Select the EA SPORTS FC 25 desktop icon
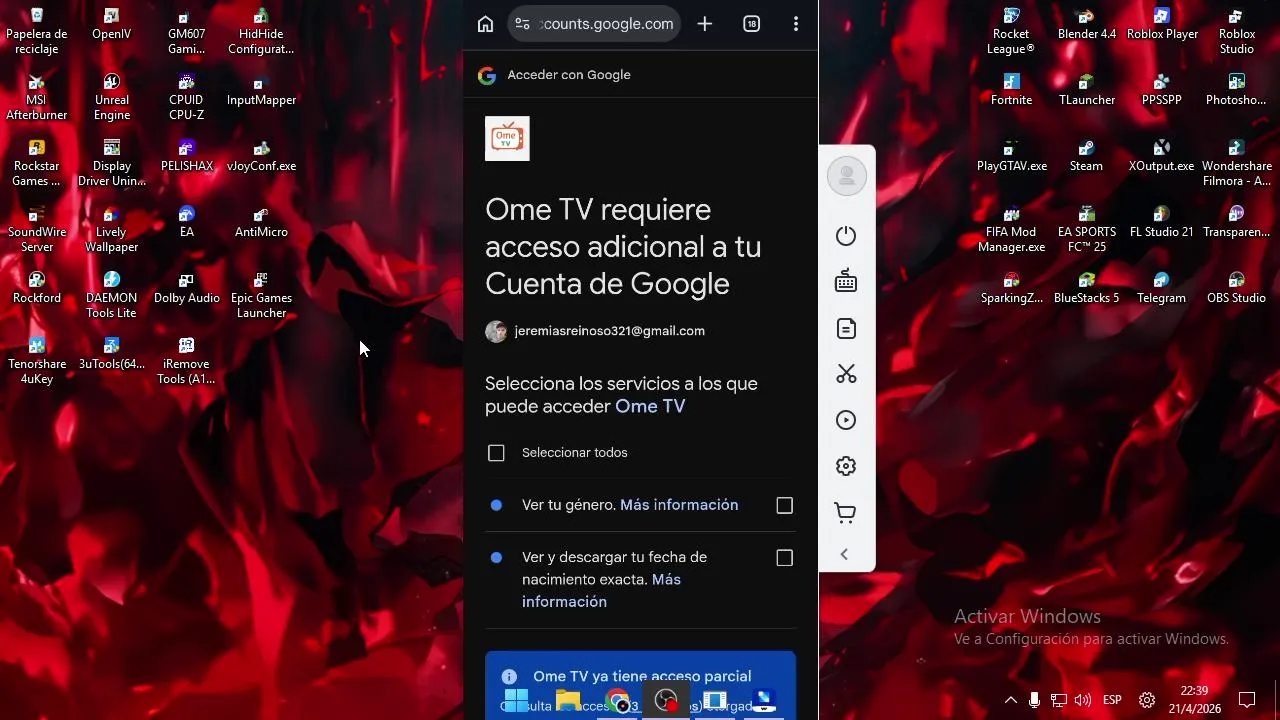The image size is (1280, 720). (x=1086, y=229)
